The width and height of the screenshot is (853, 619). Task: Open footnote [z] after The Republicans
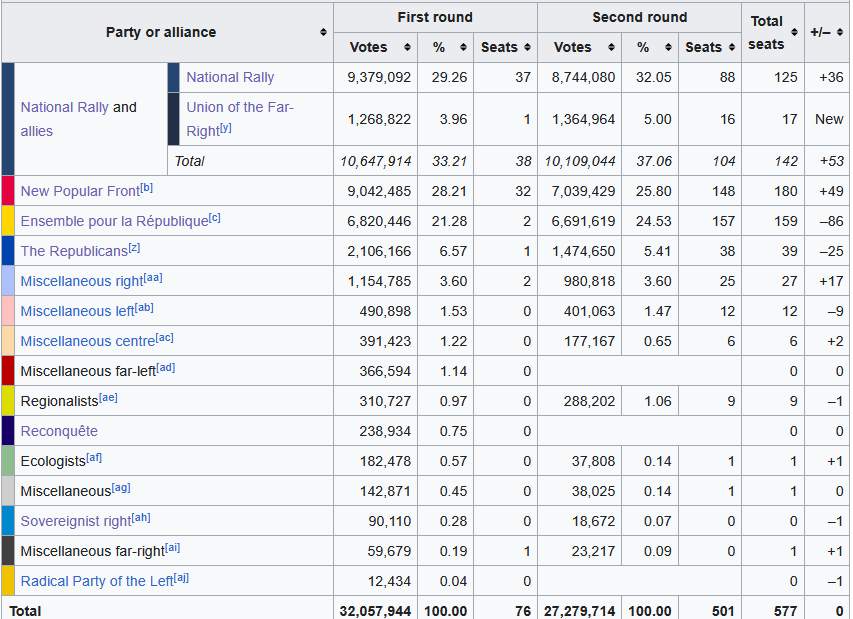[134, 247]
